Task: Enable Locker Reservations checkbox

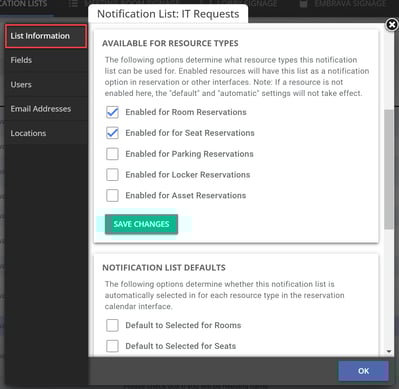Action: pyautogui.click(x=112, y=175)
